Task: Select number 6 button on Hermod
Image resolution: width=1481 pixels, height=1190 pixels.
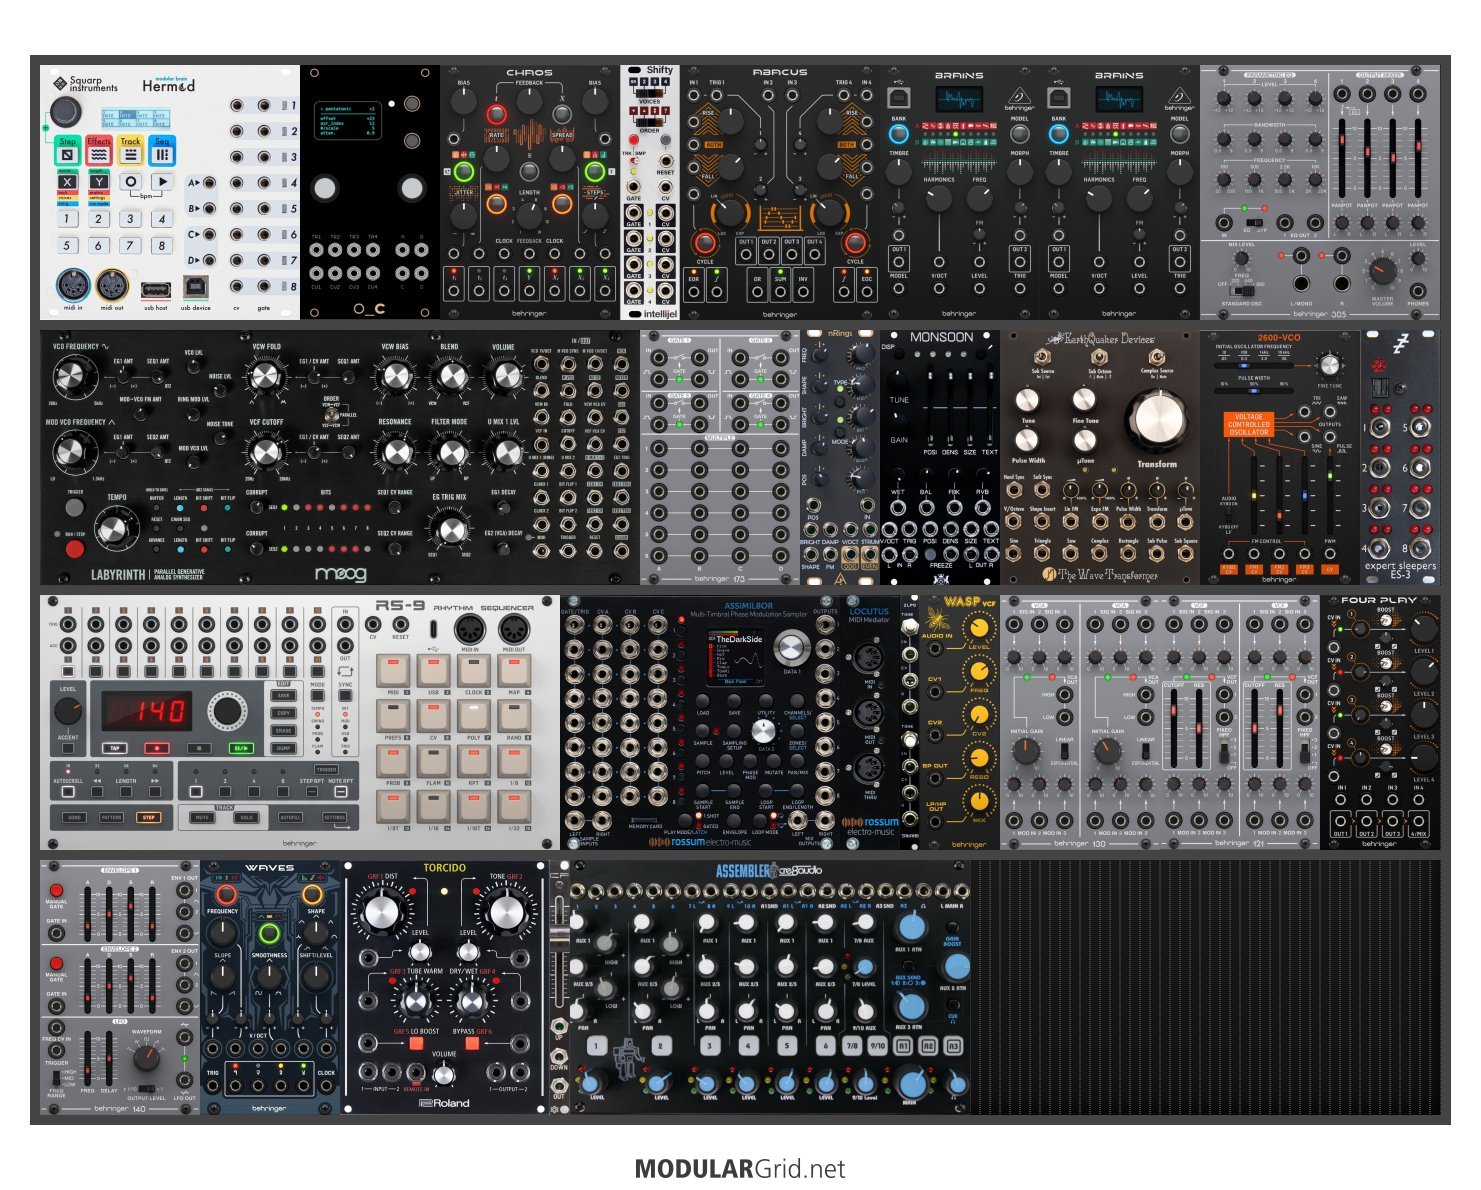Action: click(99, 244)
